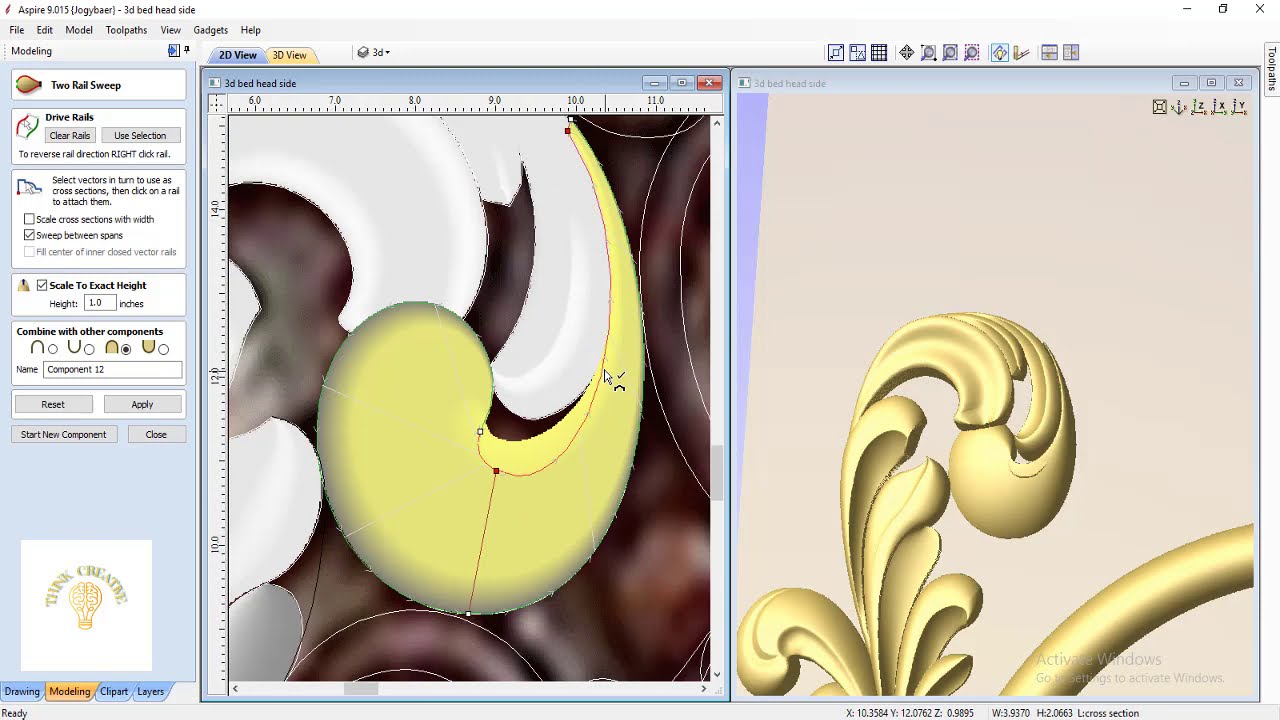The width and height of the screenshot is (1280, 720).
Task: Open the 3d layer dropdown in toolbar
Action: [375, 53]
